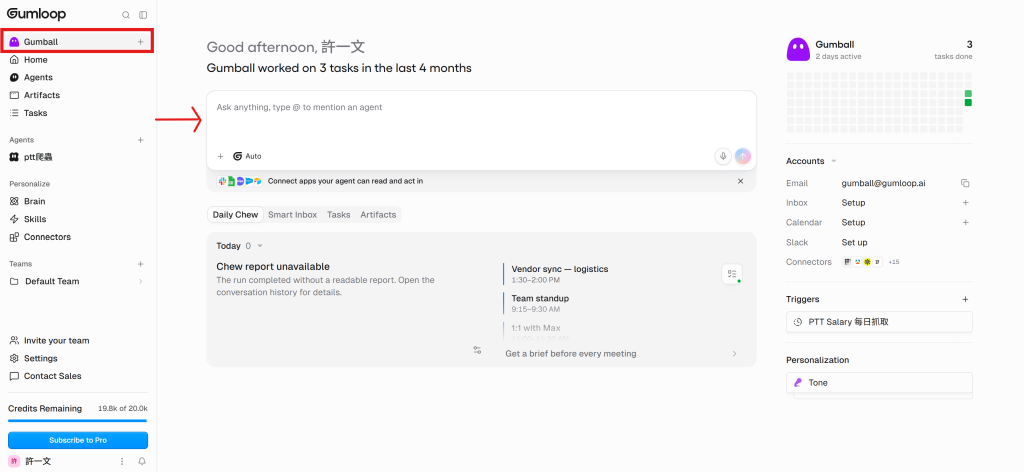Expand Default Team chevron
Screen dimensions: 1024x472
click(x=140, y=281)
